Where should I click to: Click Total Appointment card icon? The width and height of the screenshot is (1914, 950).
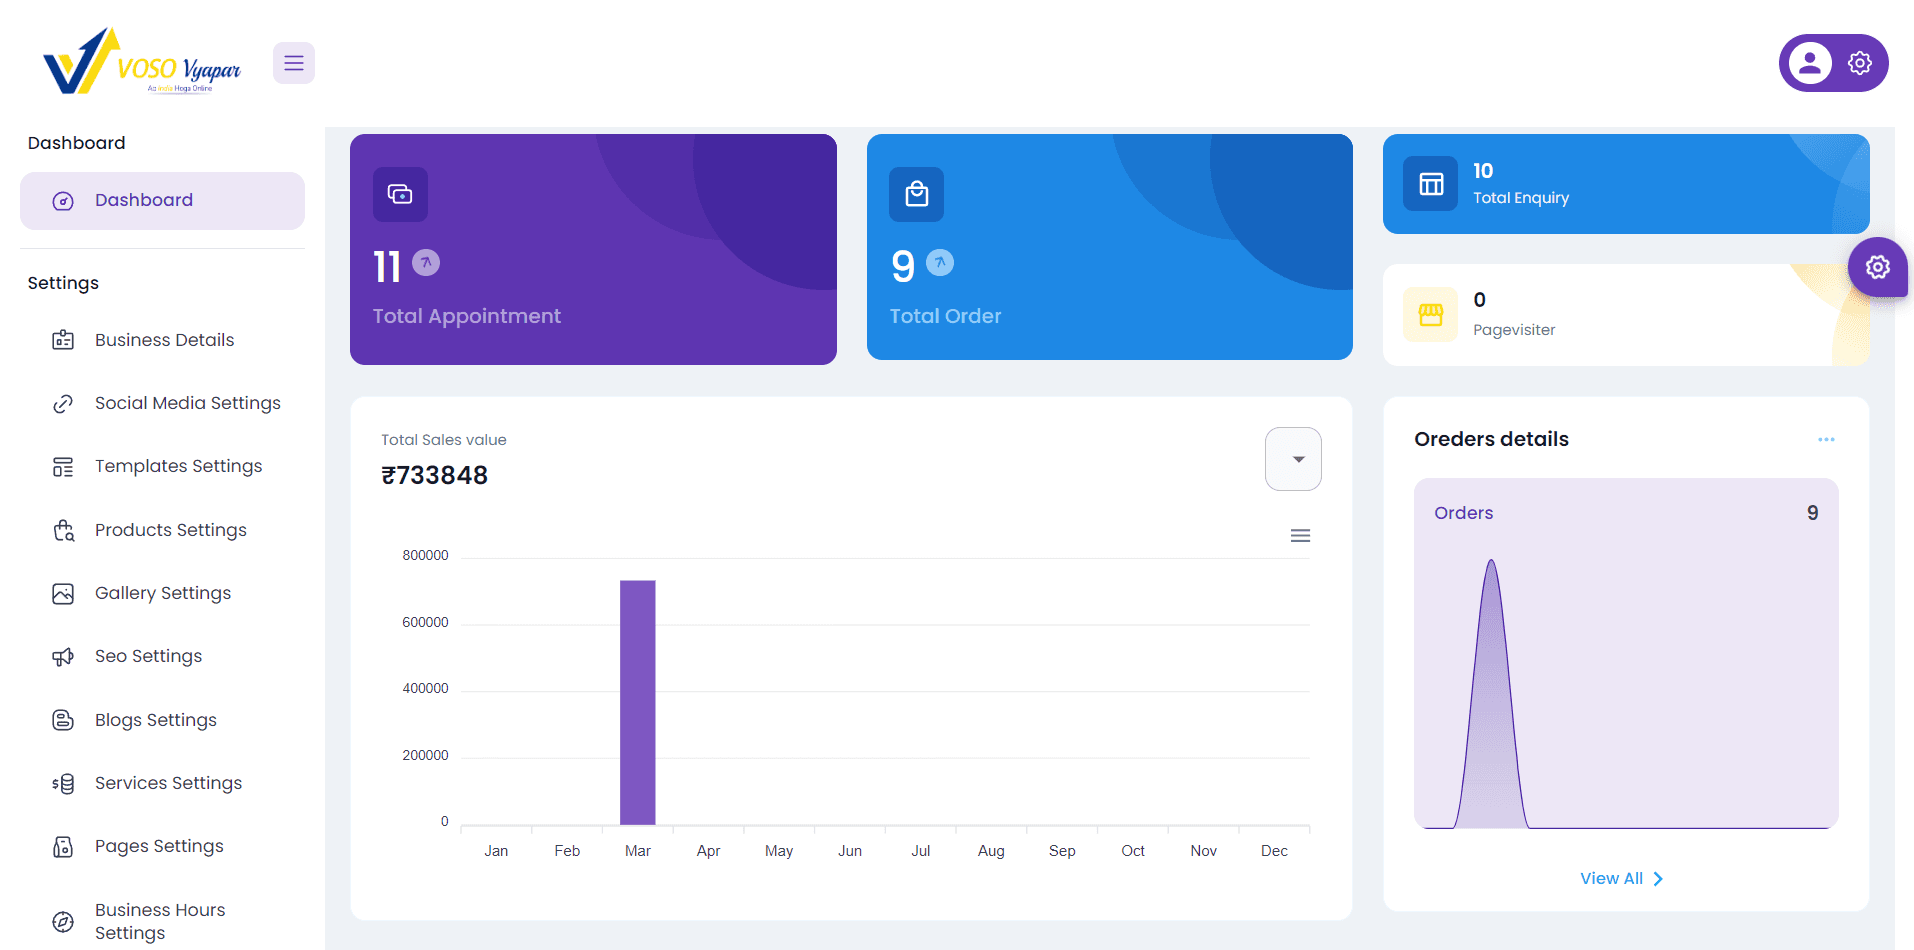(x=400, y=194)
